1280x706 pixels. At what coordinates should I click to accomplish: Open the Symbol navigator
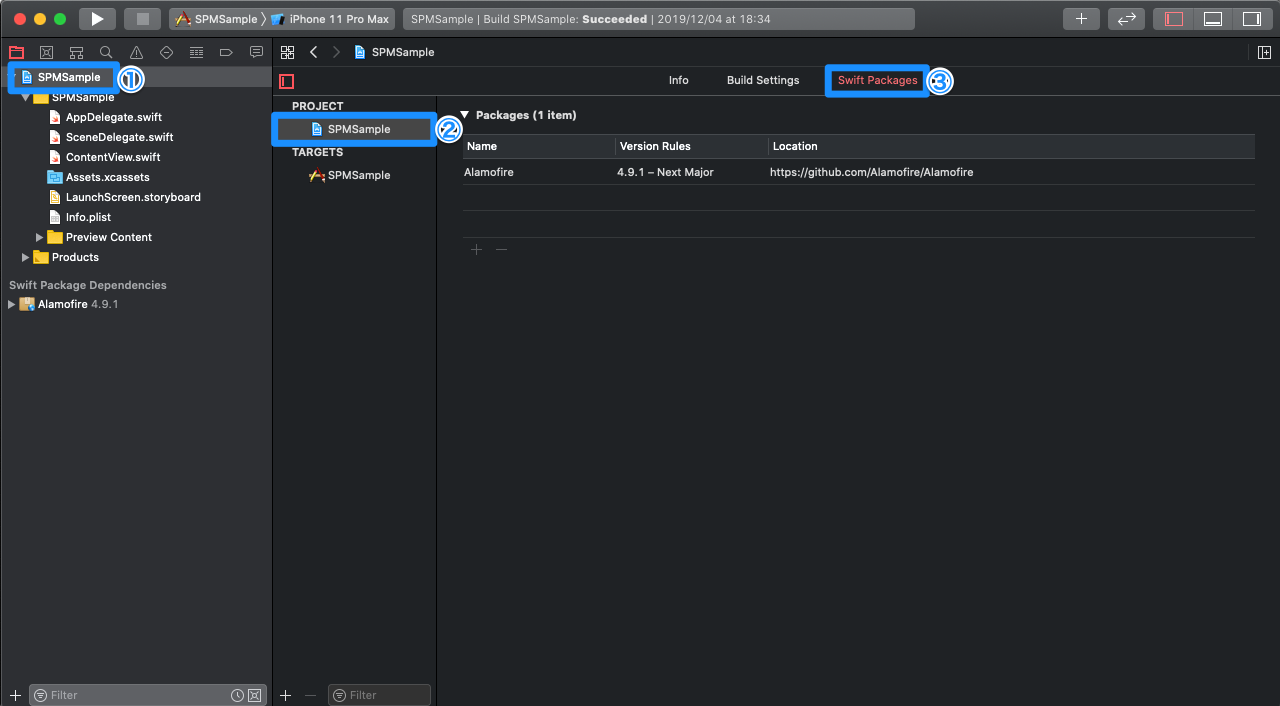(x=76, y=52)
